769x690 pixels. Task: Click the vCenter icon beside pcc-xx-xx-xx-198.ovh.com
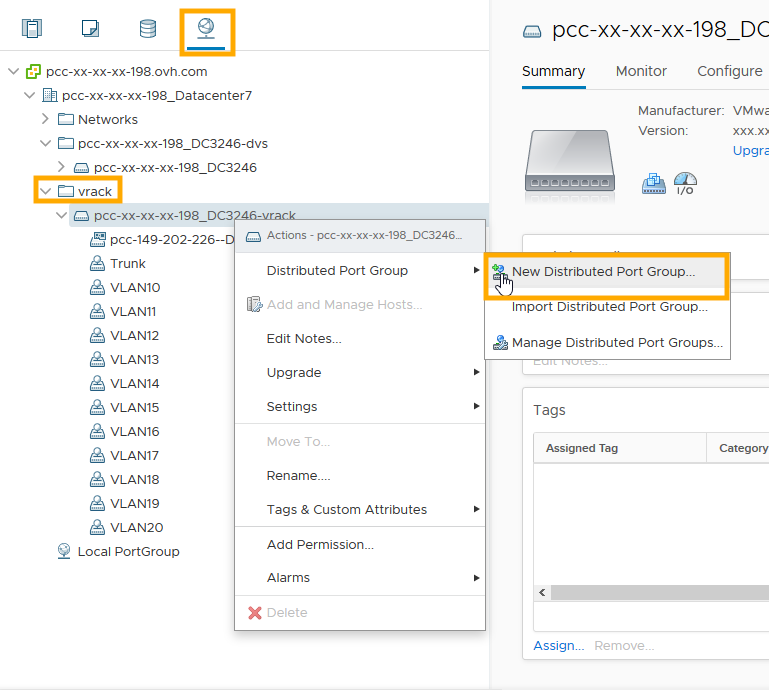(33, 72)
